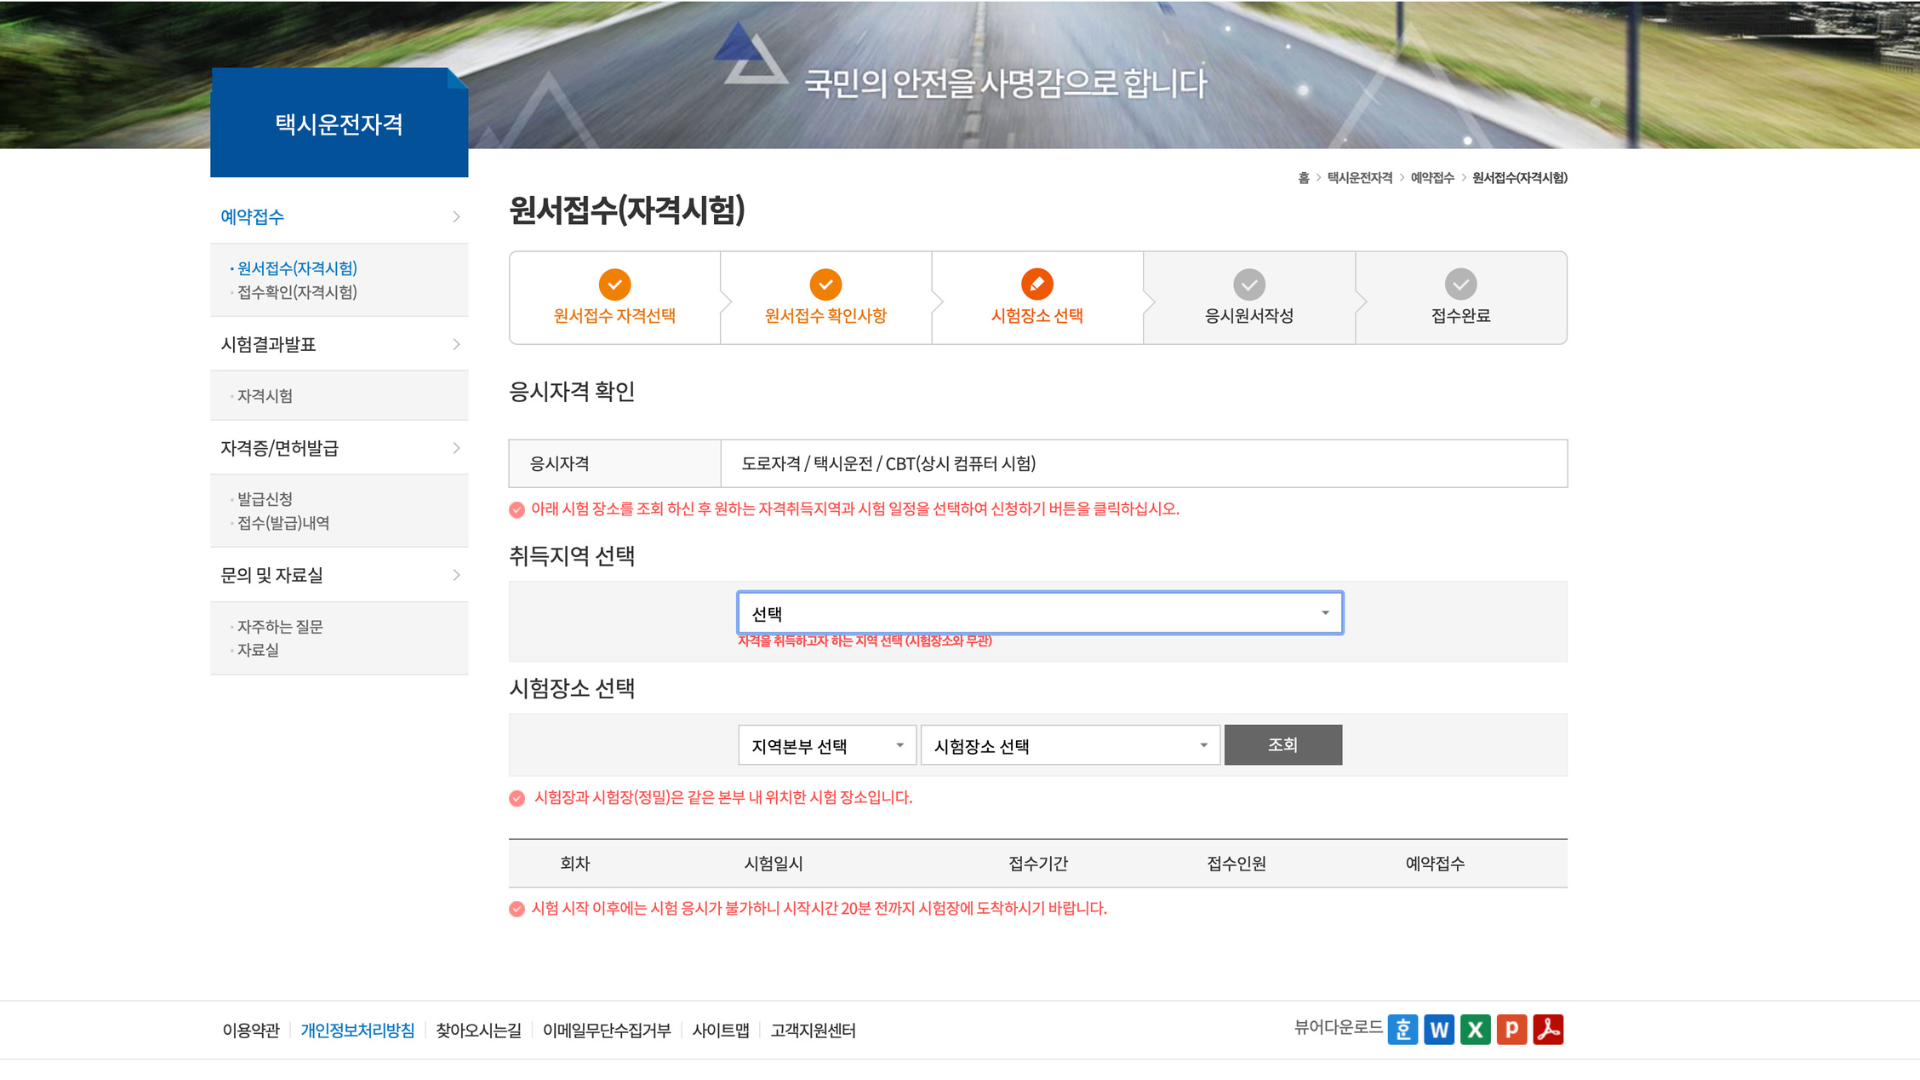Click the Excel viewer download icon
This screenshot has height=1080, width=1920.
click(1476, 1028)
